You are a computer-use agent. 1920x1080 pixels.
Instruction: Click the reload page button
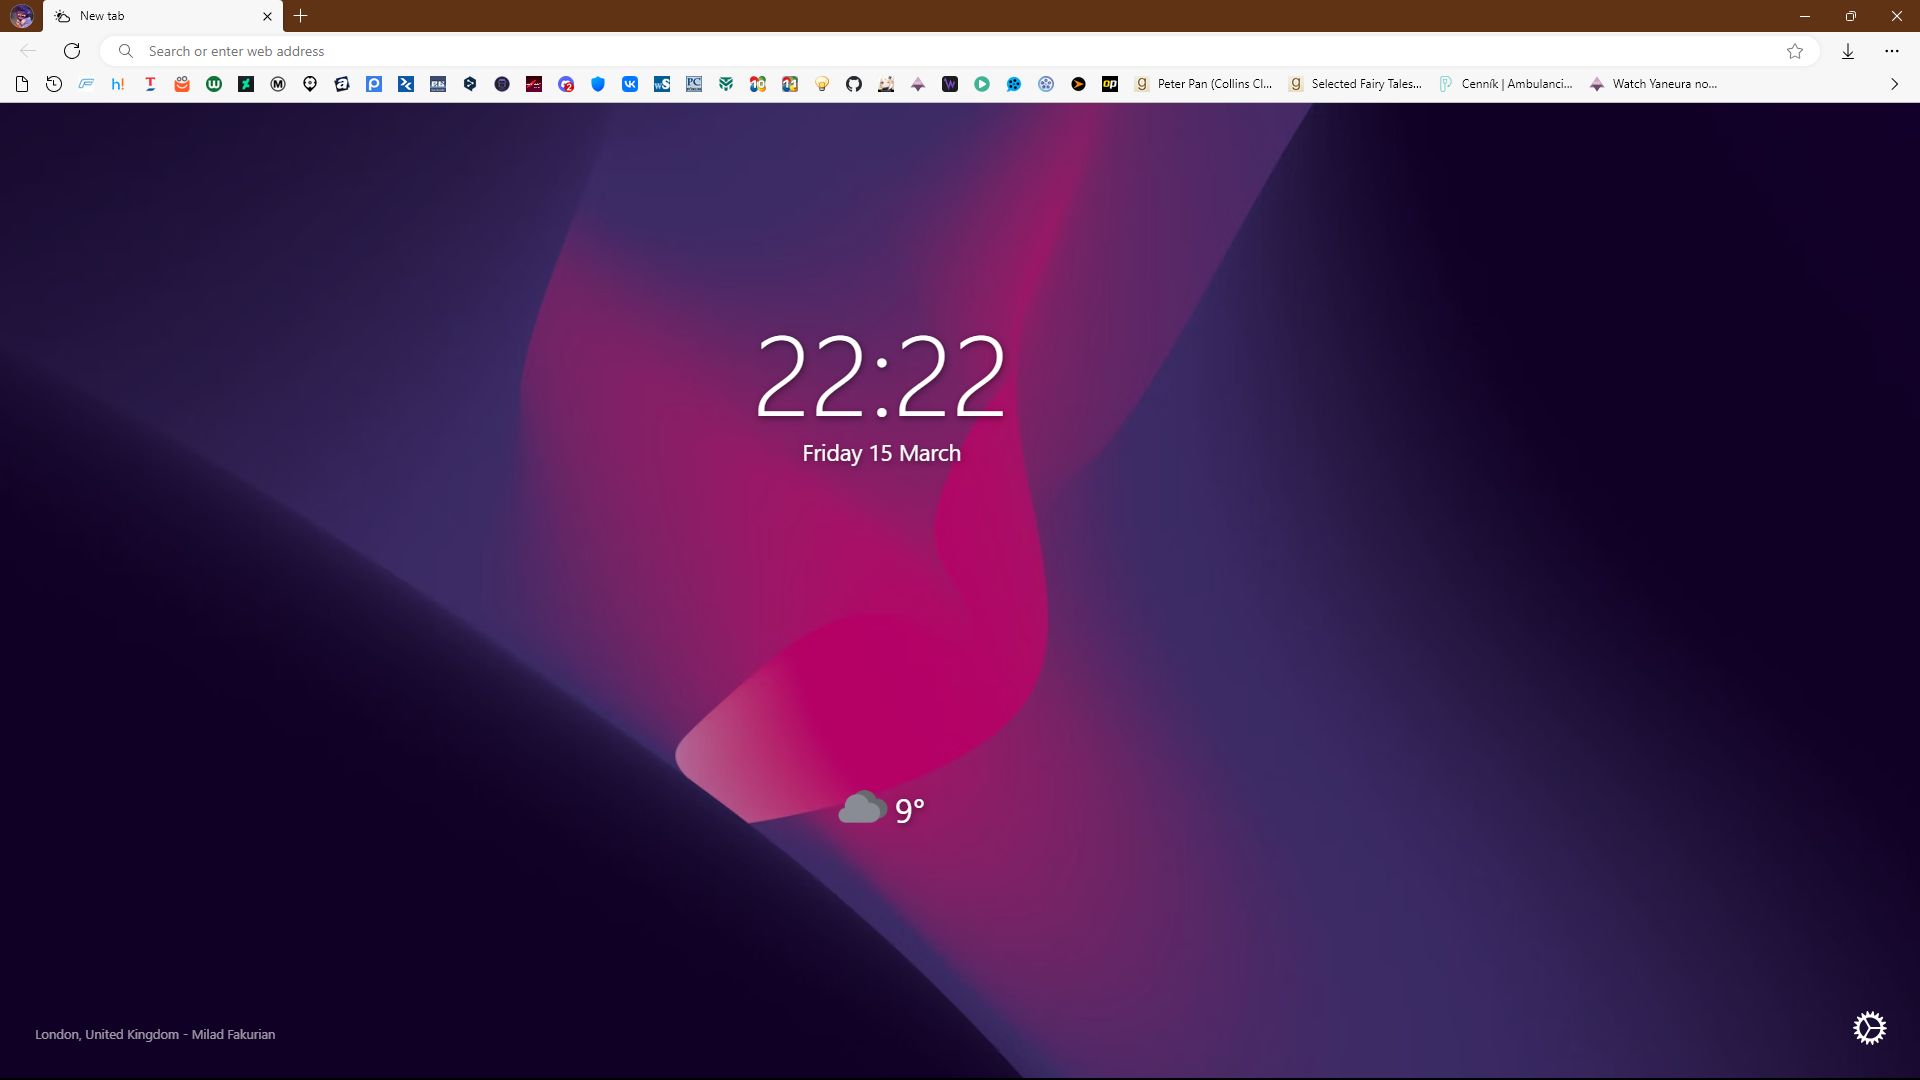[72, 51]
